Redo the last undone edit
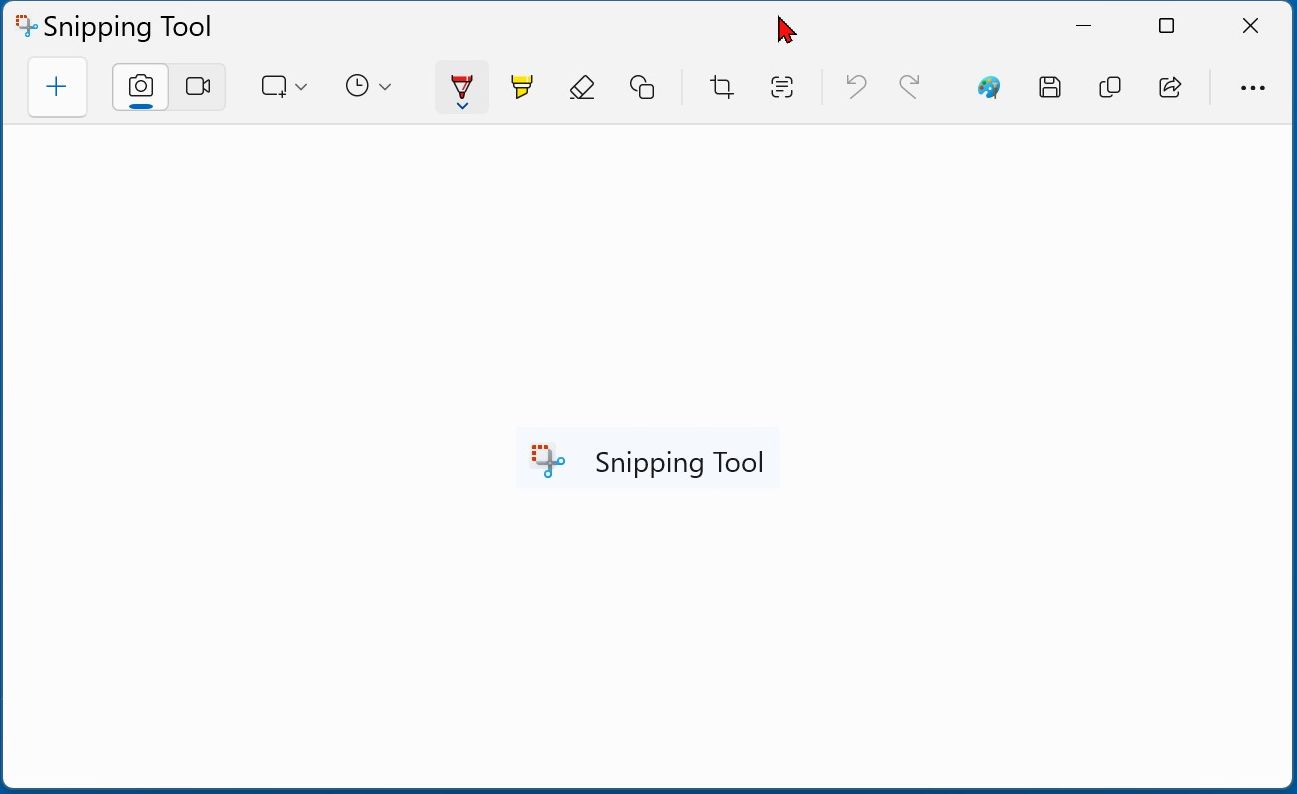 (909, 87)
